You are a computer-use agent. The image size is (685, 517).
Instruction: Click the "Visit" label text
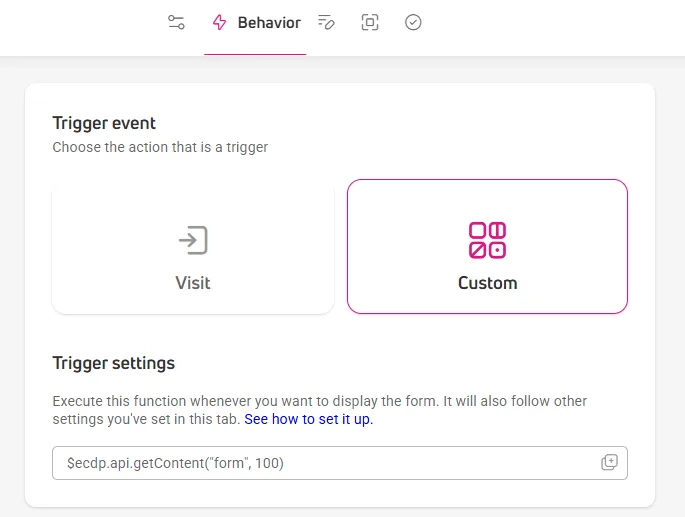tap(193, 283)
